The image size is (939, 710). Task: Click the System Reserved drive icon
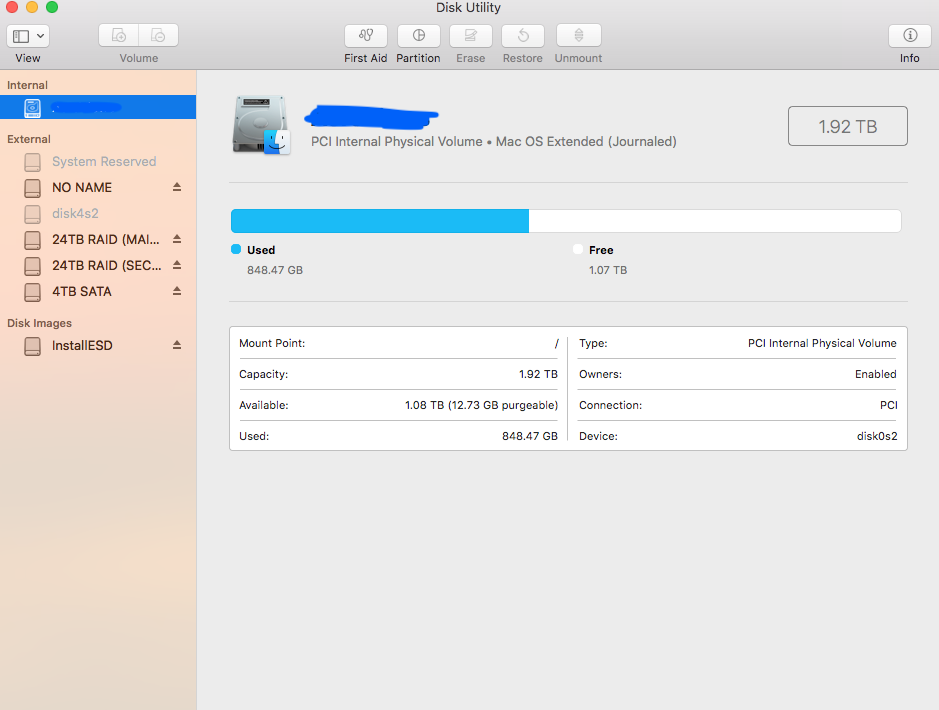[32, 162]
